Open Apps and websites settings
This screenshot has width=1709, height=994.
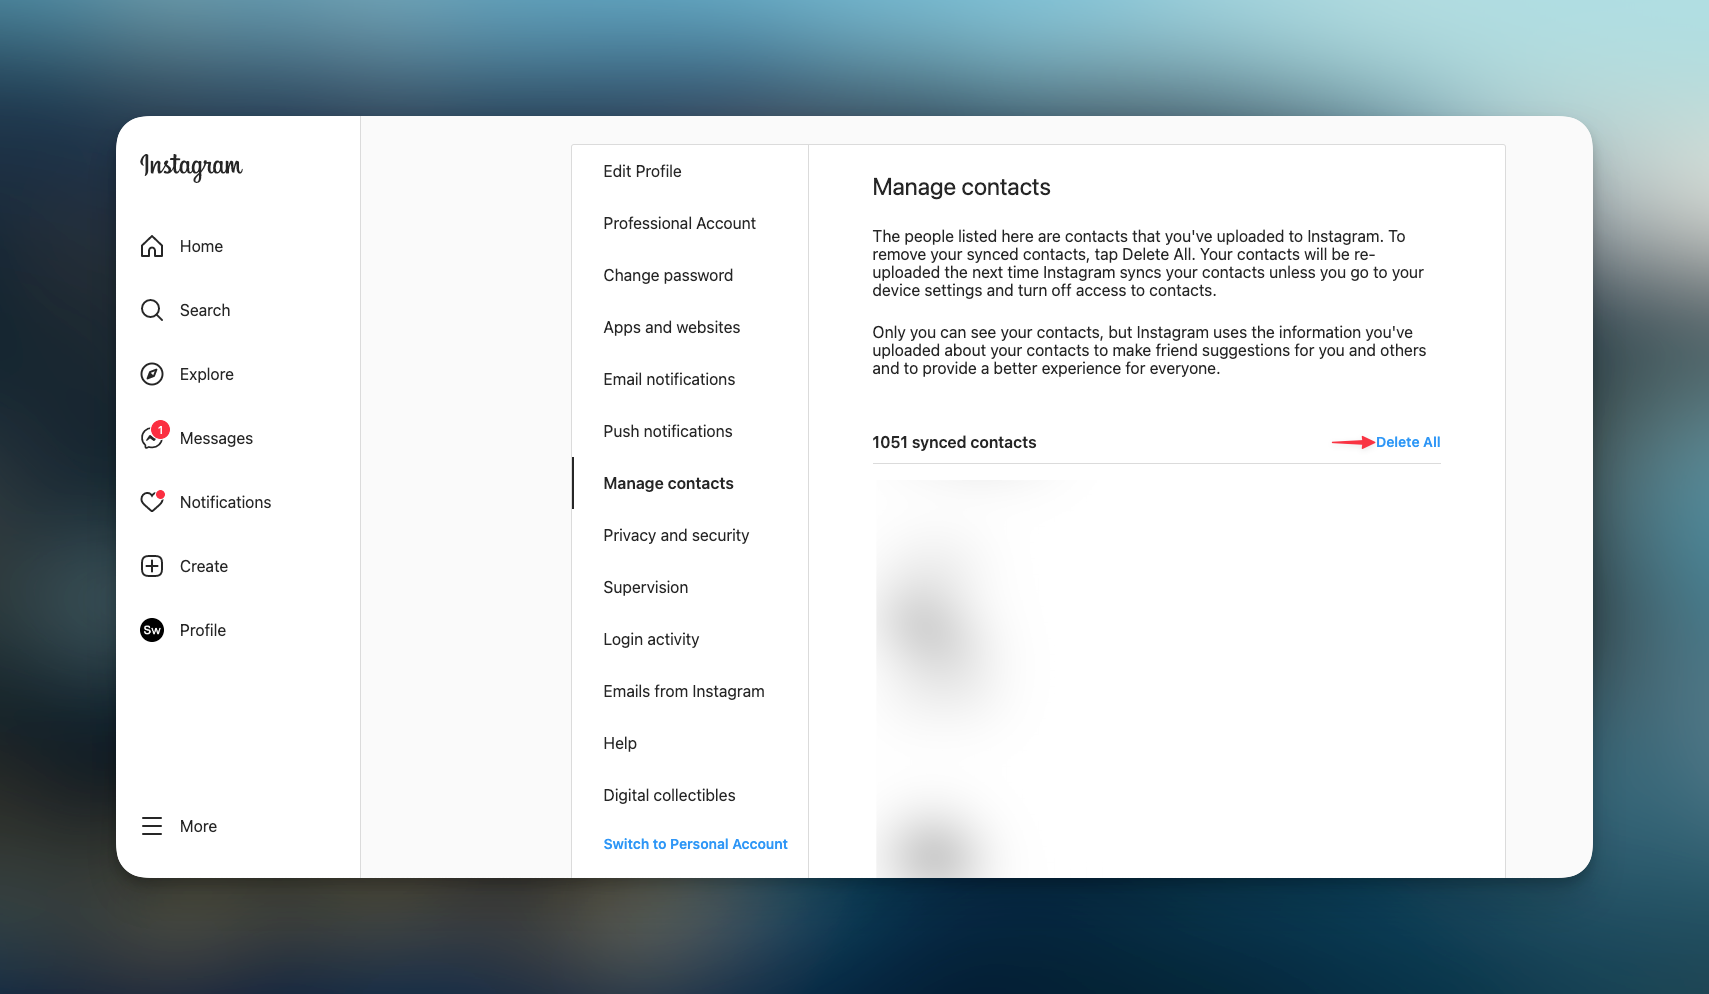tap(671, 327)
